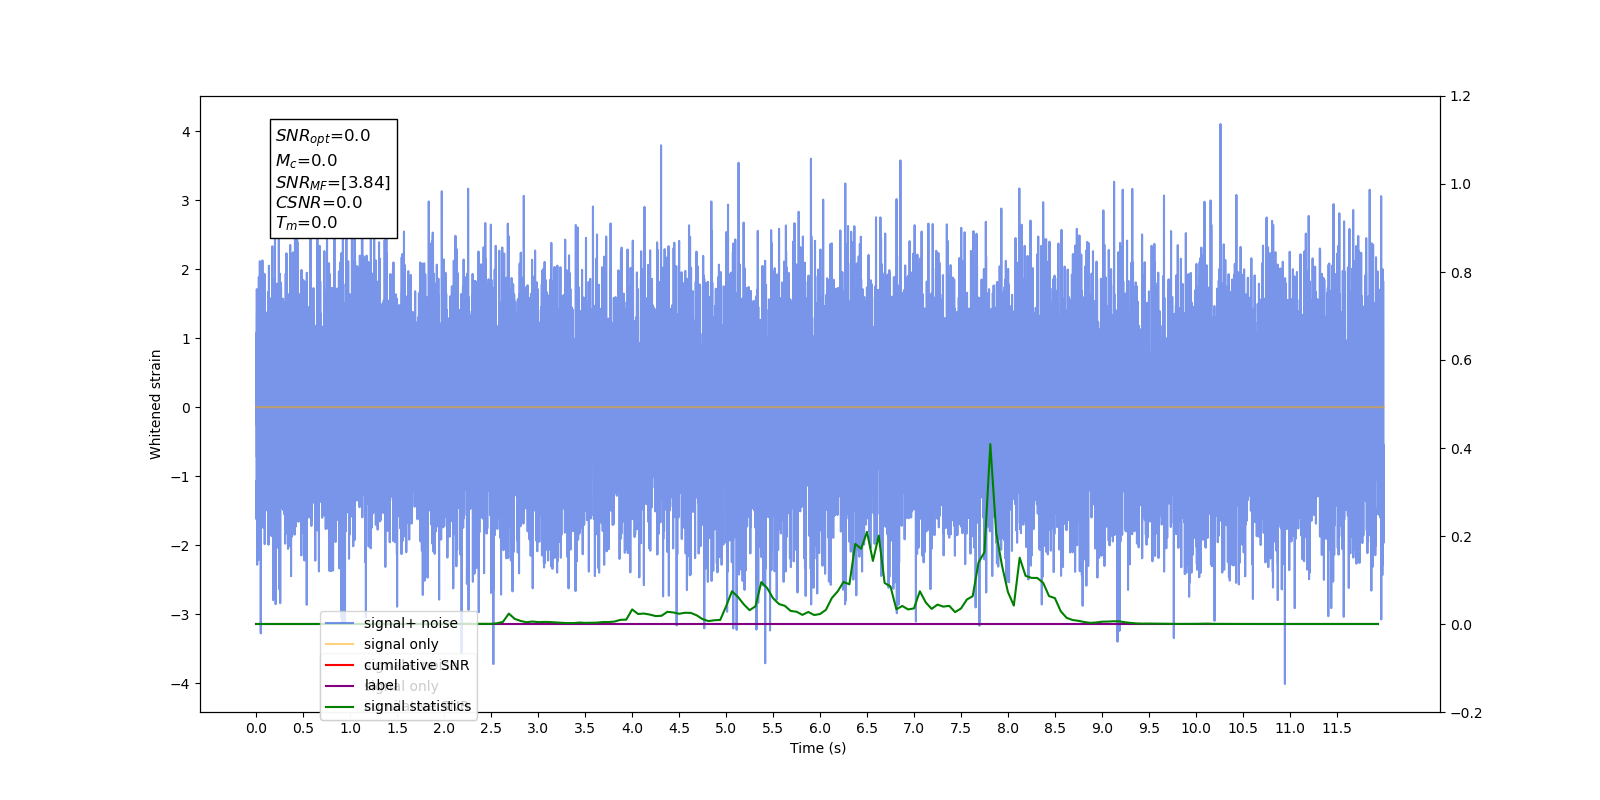Click the CSNR=0.0 annotation line

(319, 202)
